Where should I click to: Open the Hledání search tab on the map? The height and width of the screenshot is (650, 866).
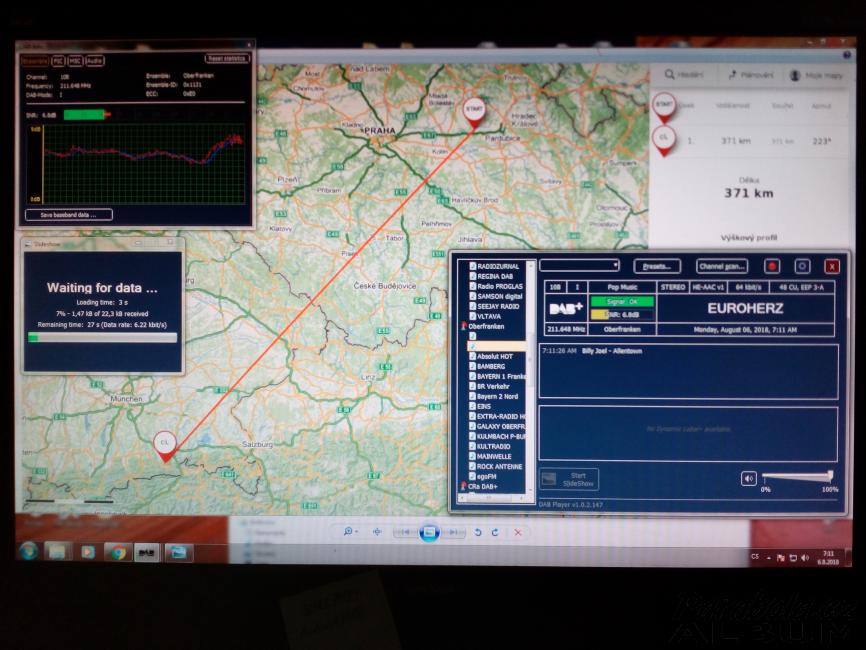[x=684, y=75]
